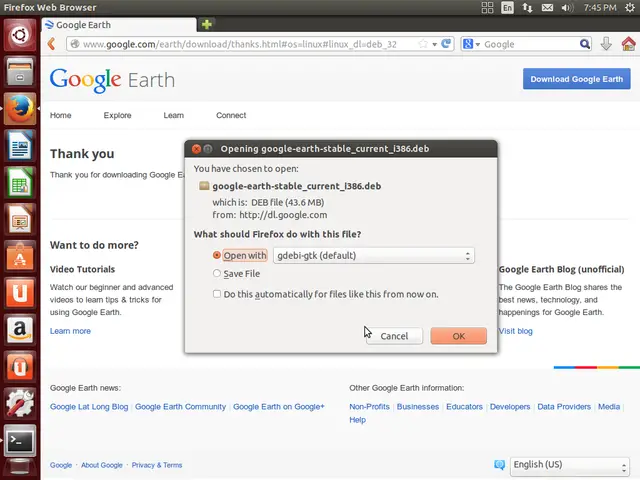Open the Connect navigation item
Viewport: 640px width, 480px height.
231,115
